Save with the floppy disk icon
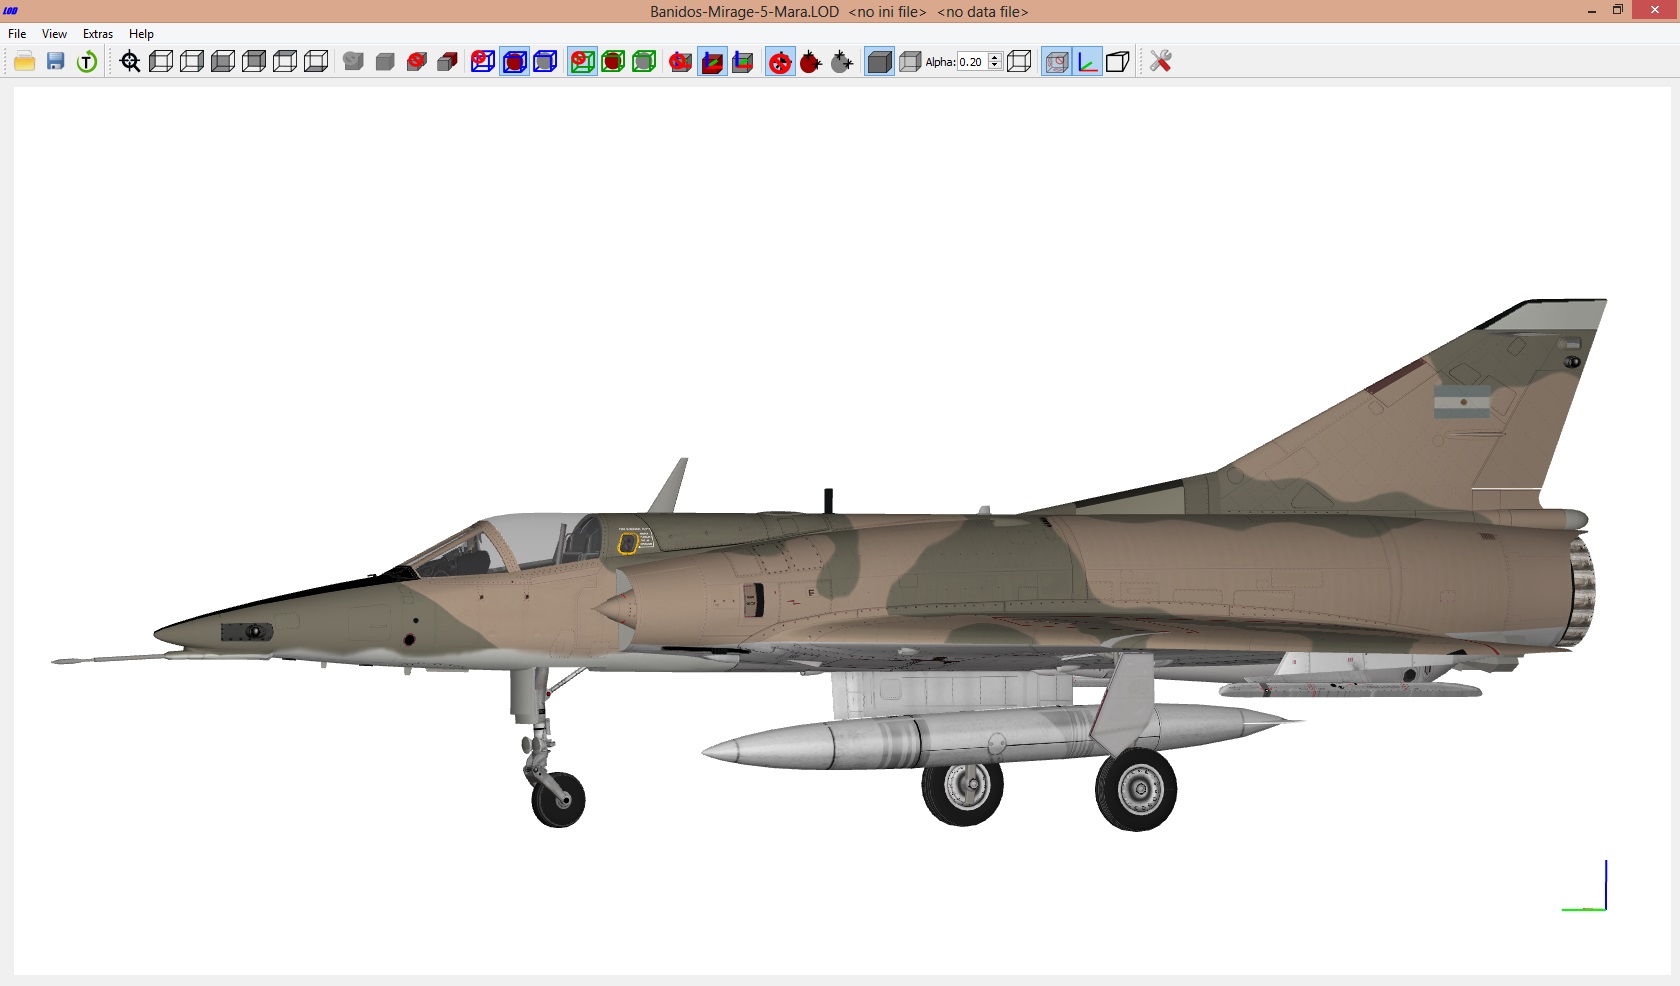1680x986 pixels. 56,62
